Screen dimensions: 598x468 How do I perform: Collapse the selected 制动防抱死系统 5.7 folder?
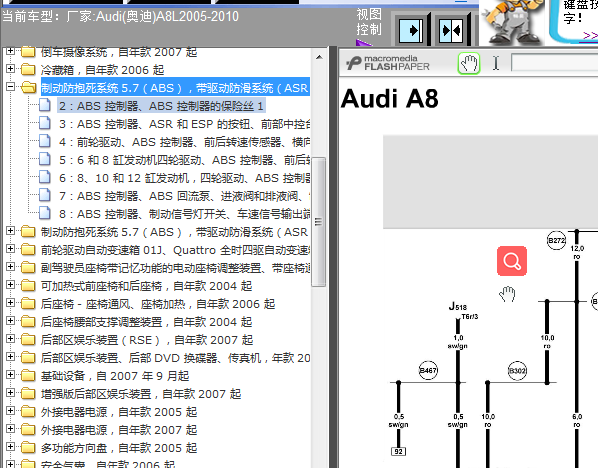(x=11, y=87)
